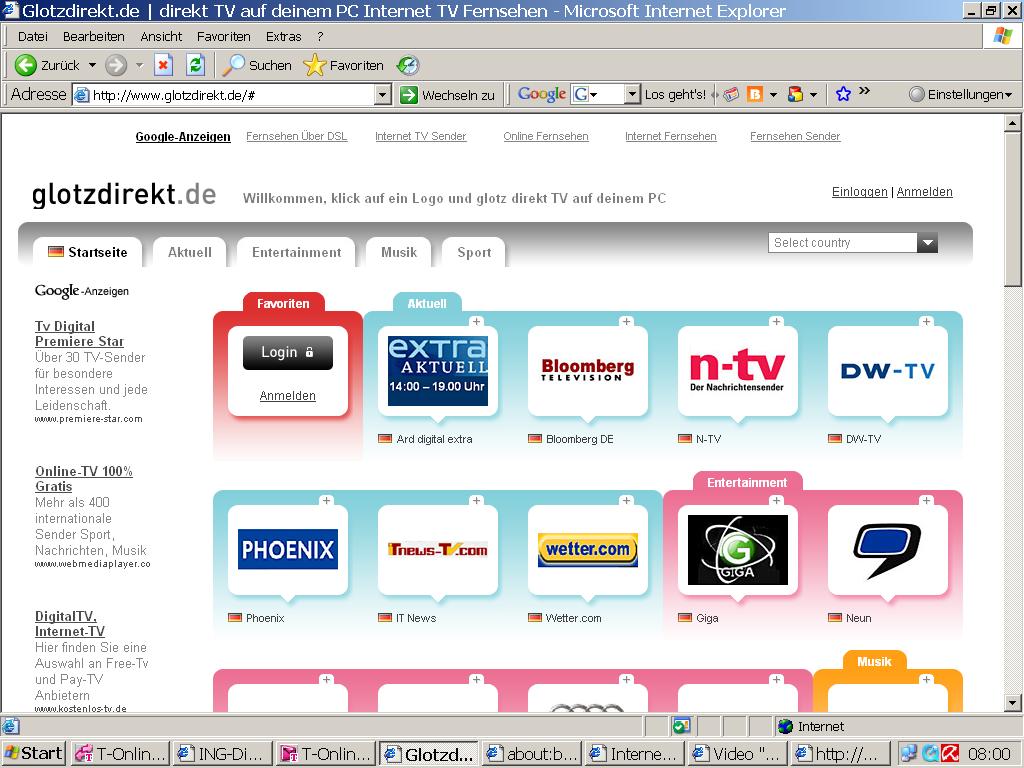Stop page loading with red X icon
Image resolution: width=1024 pixels, height=768 pixels.
pos(163,65)
